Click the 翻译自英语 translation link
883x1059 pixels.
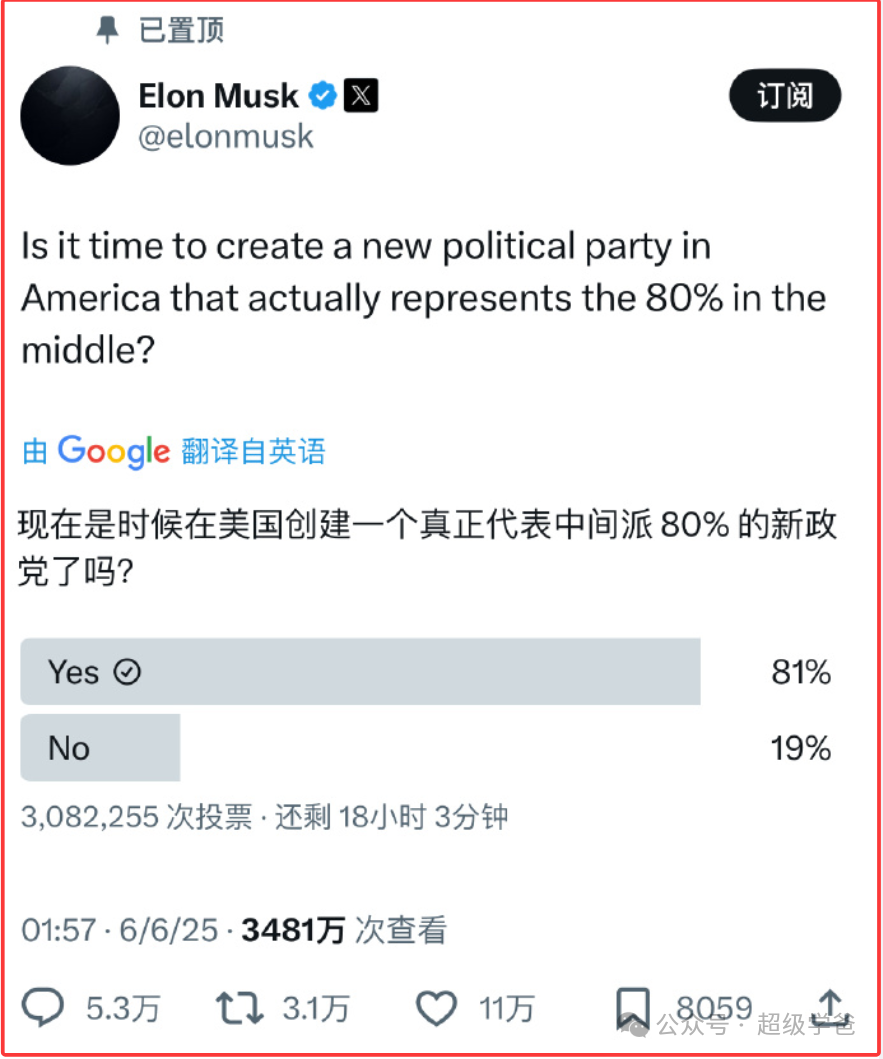[x=253, y=451]
